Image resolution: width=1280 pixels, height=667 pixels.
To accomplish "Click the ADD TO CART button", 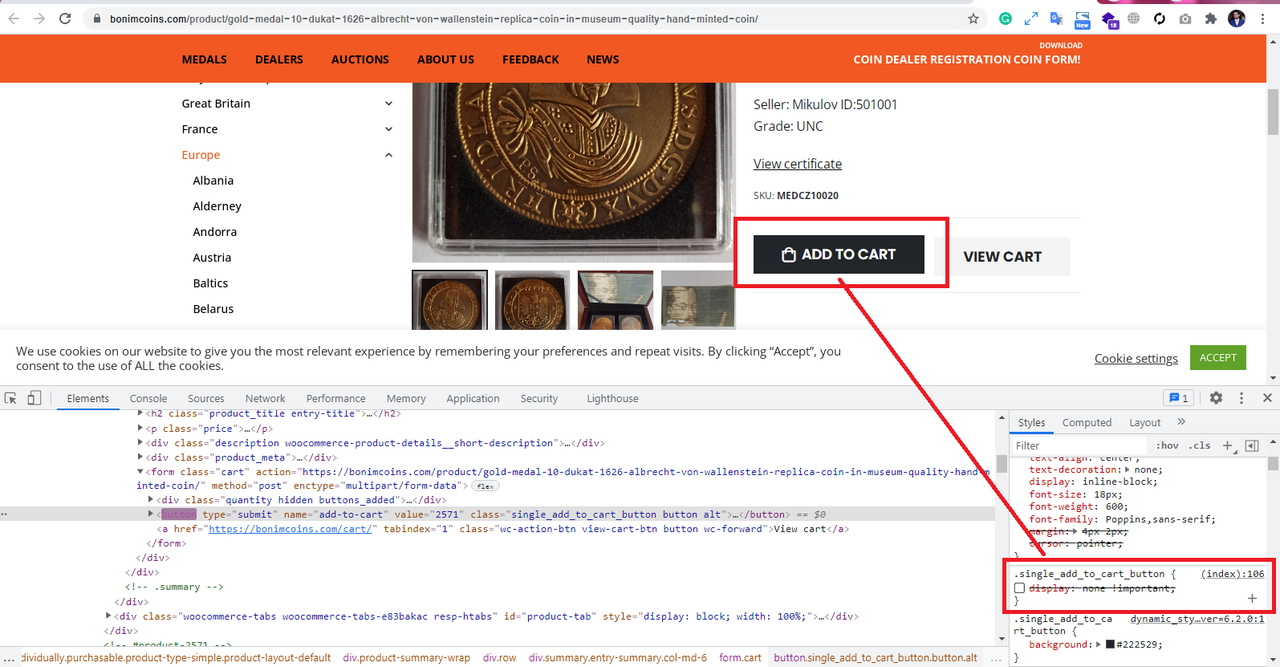I will coord(838,254).
